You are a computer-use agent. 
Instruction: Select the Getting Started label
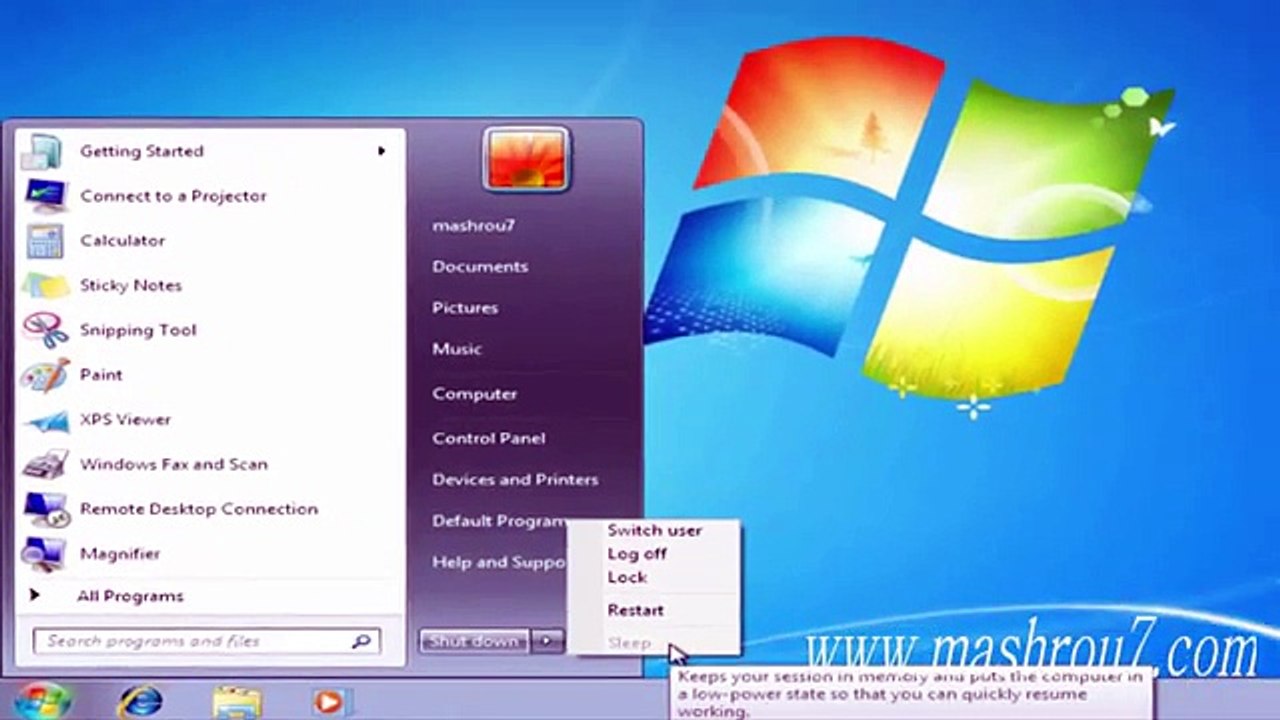[x=142, y=151]
